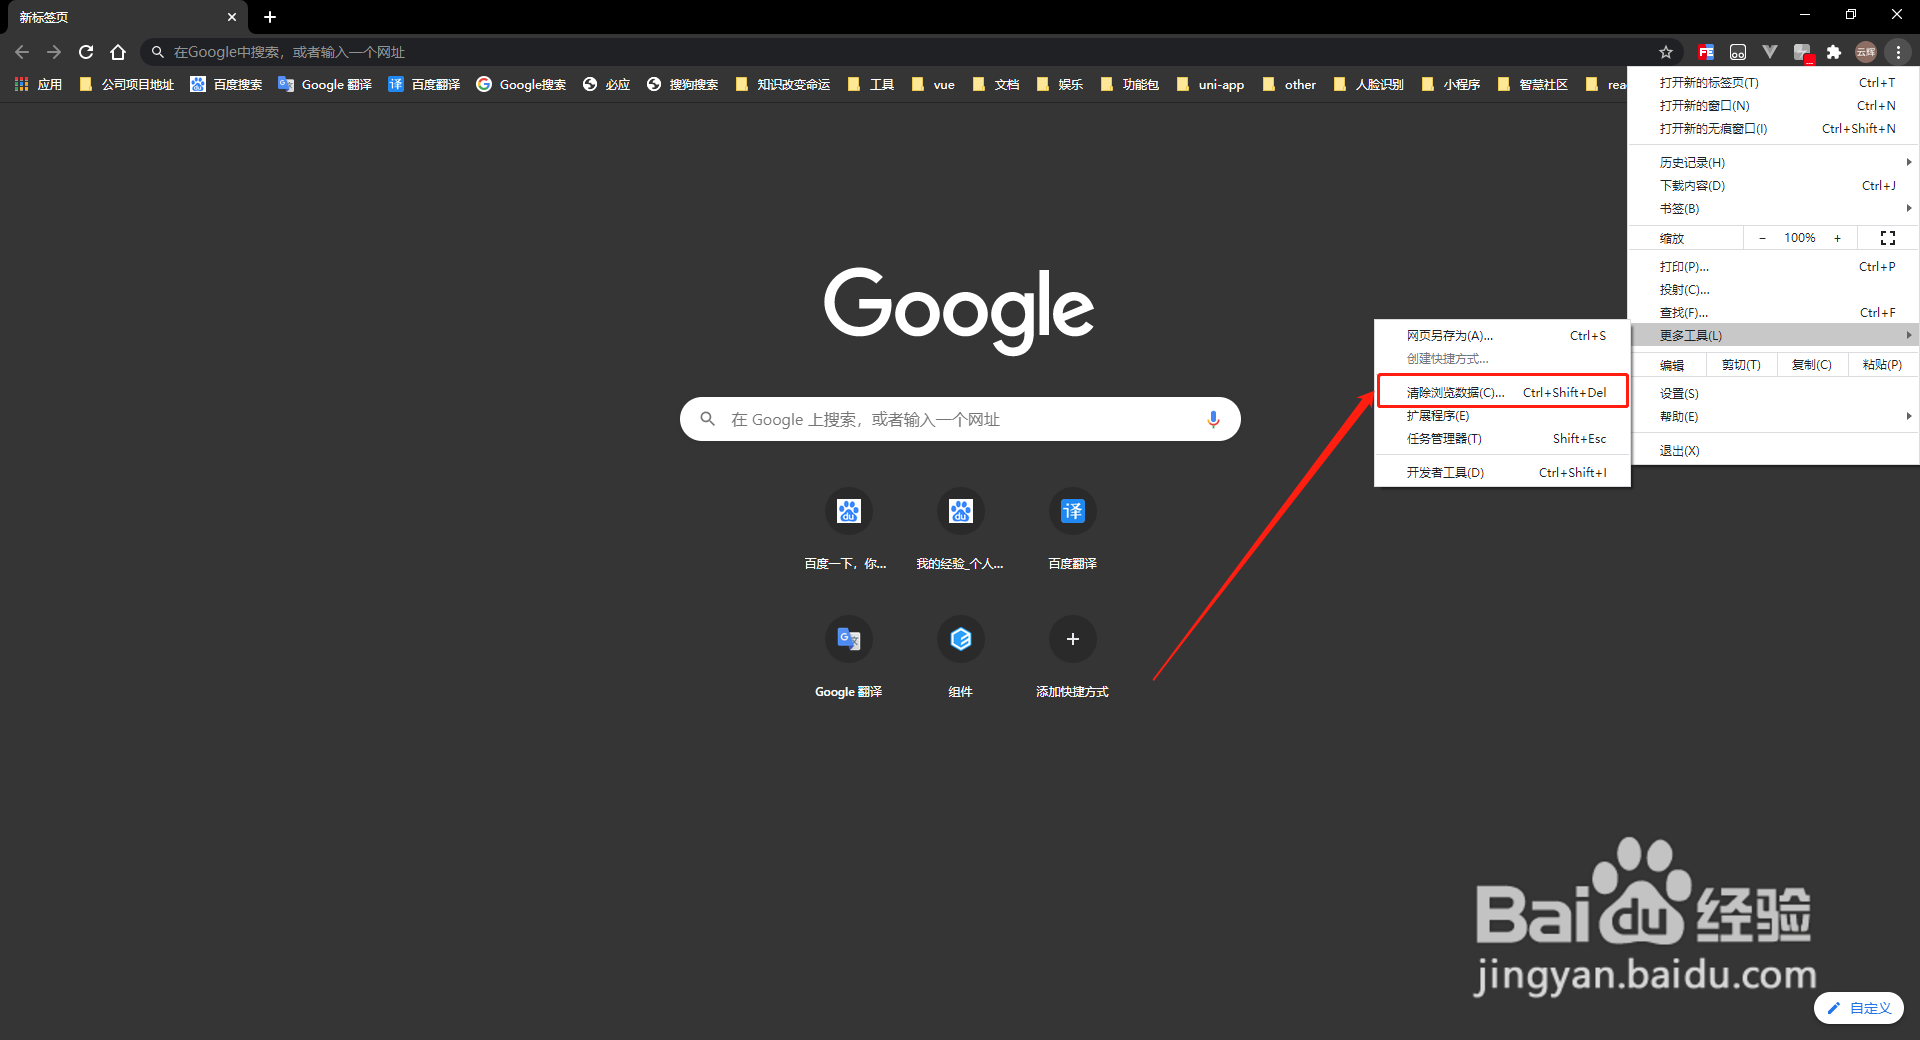Open a new tab with plus button
1920x1040 pixels.
(x=270, y=17)
